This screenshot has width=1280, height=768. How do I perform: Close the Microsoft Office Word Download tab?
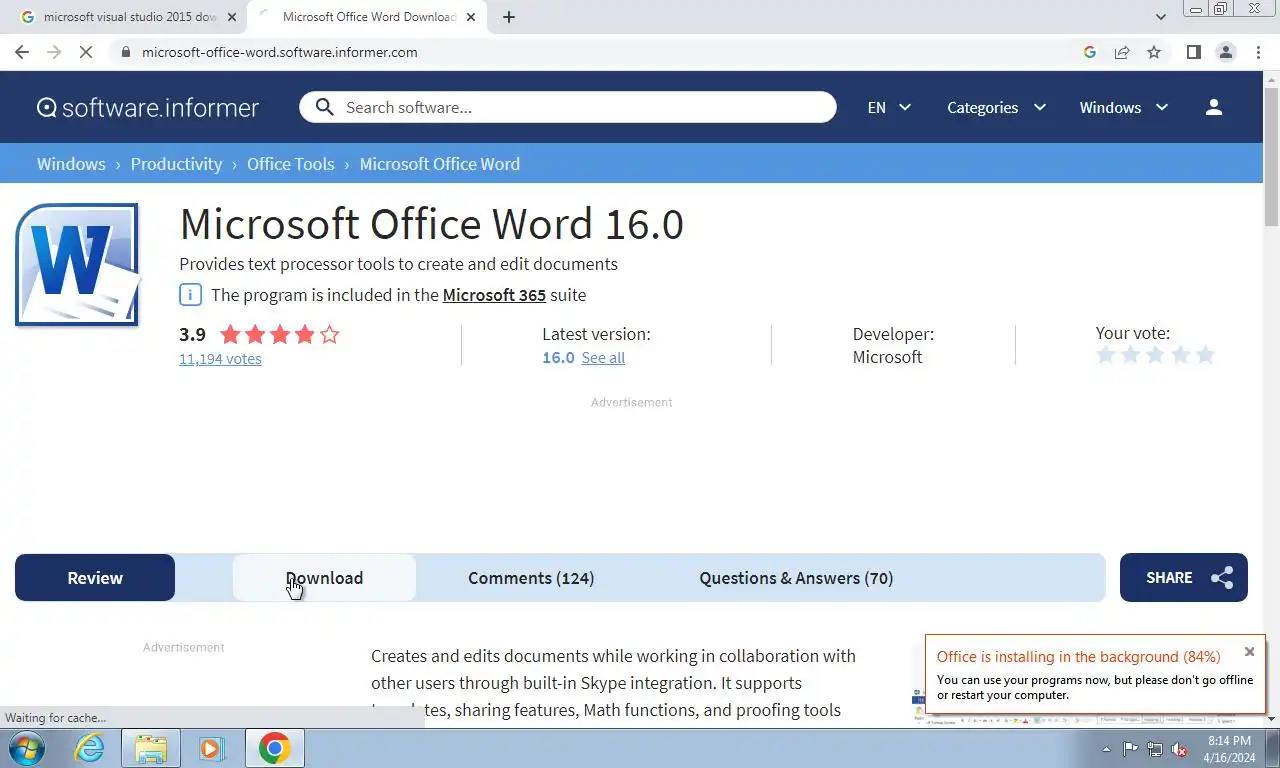[x=471, y=17]
